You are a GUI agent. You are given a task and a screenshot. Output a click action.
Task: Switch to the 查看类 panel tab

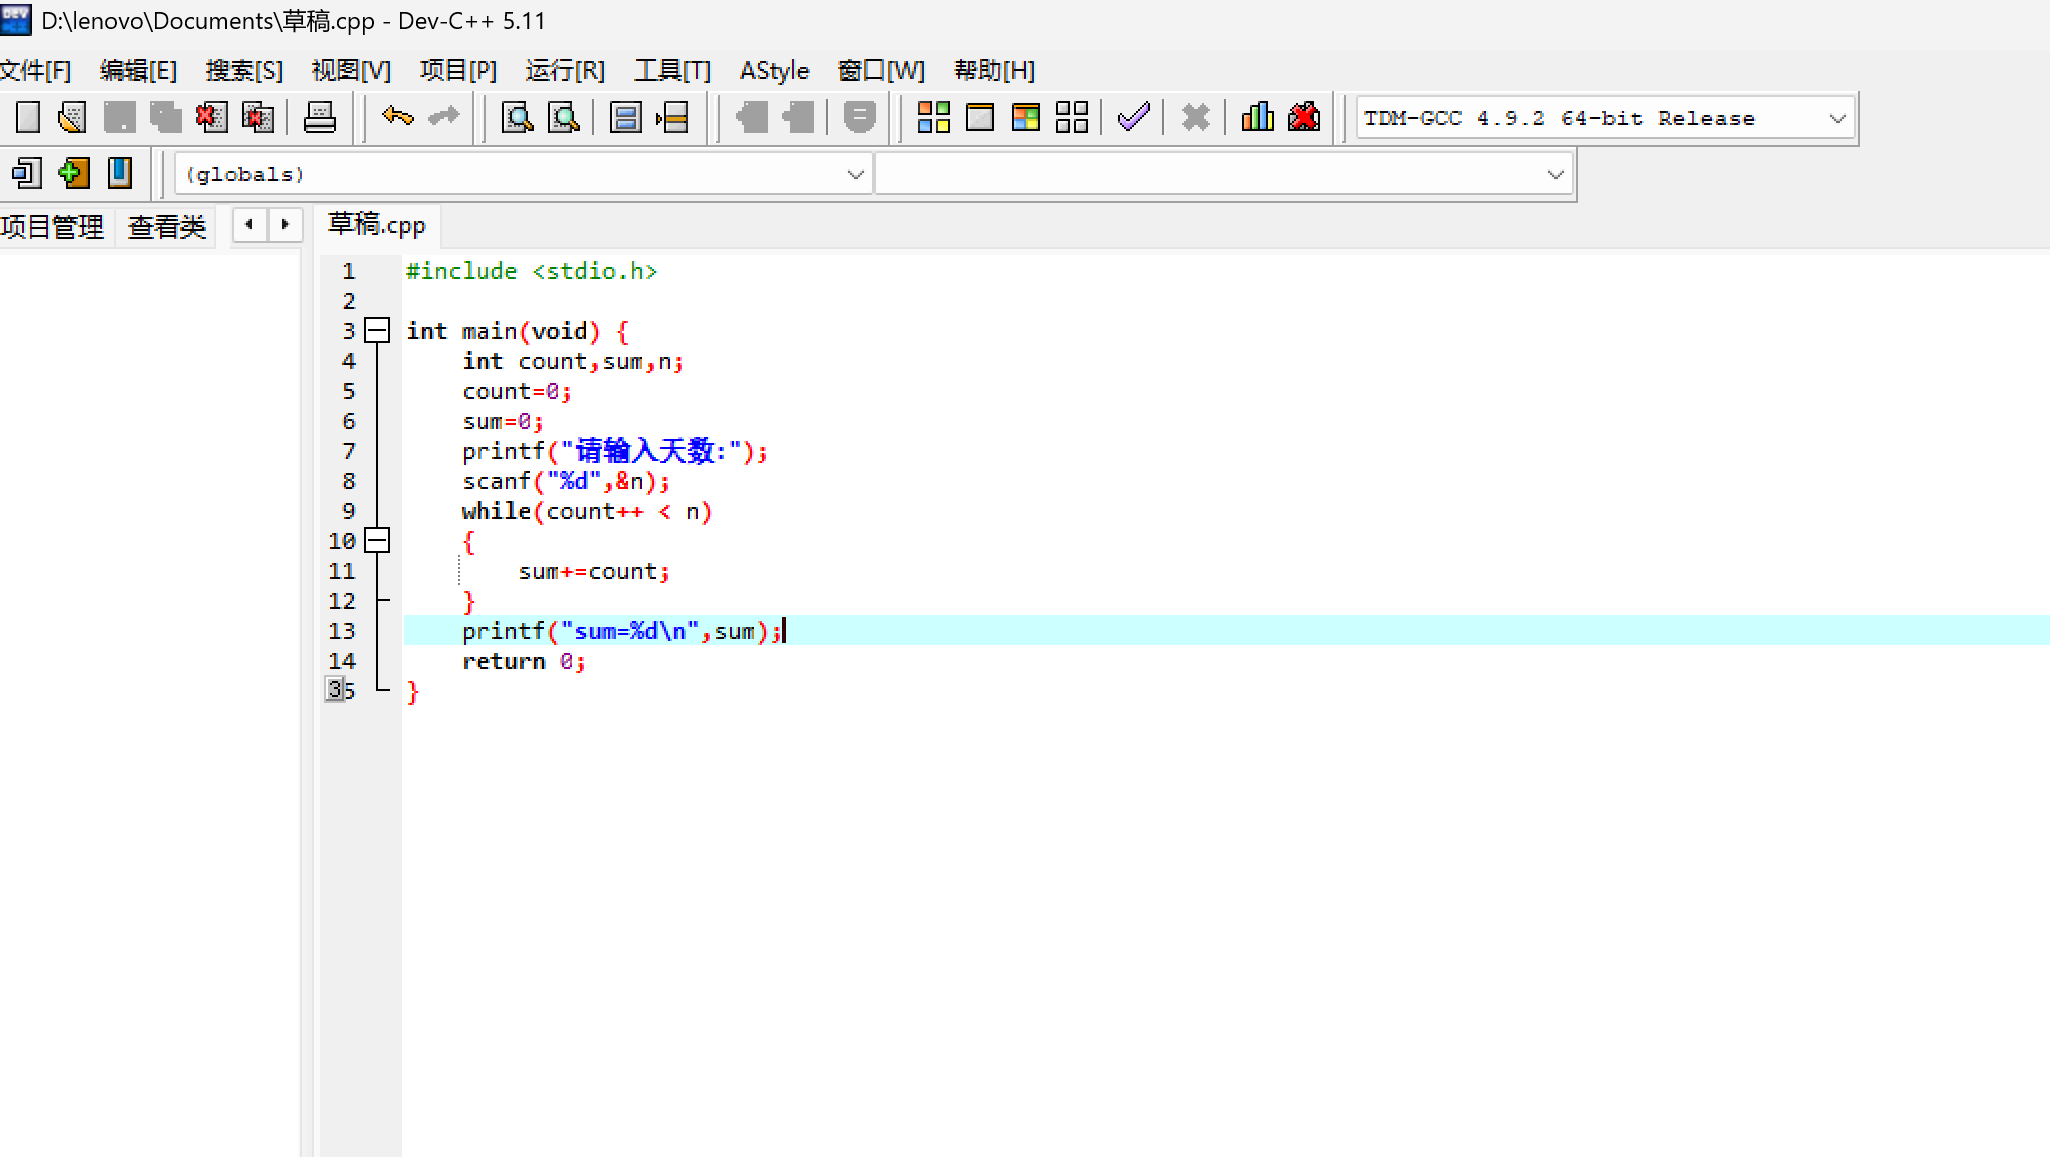167,227
